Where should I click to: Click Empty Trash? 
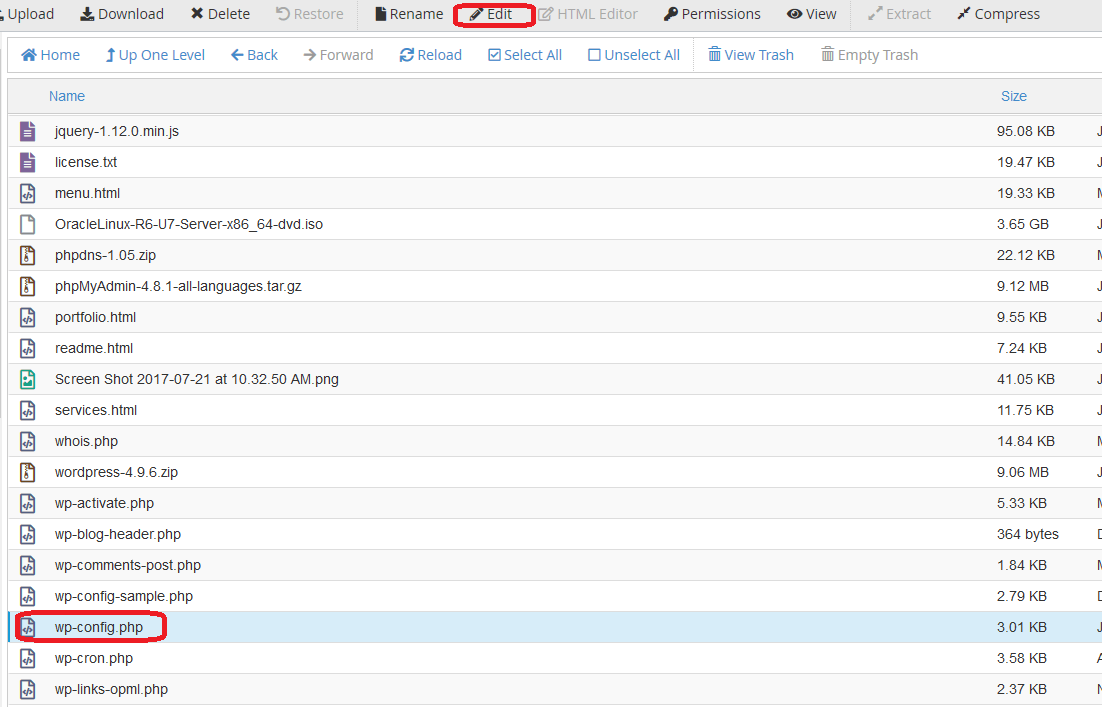click(x=869, y=54)
